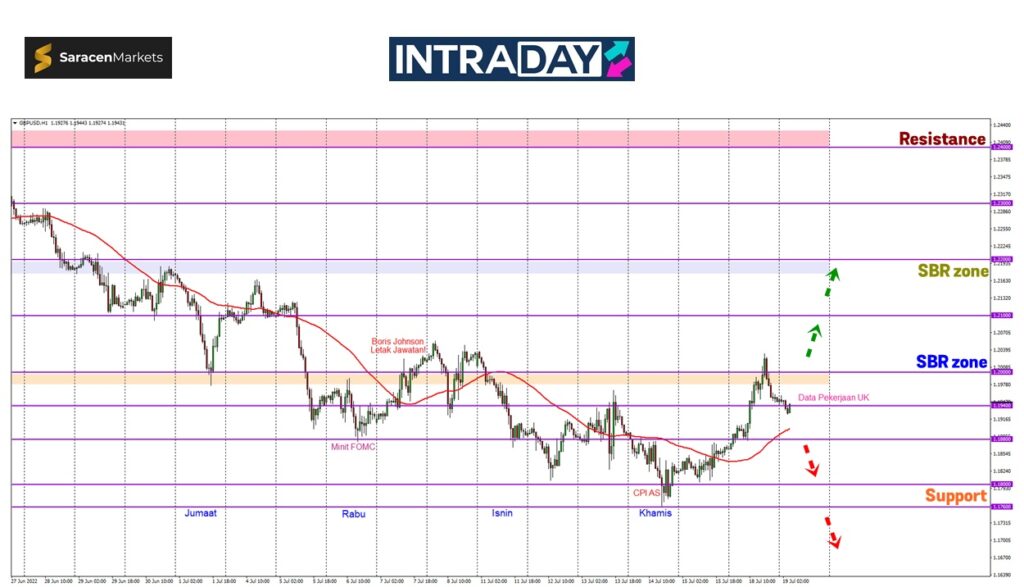Select the blue SBR zone label

click(953, 362)
